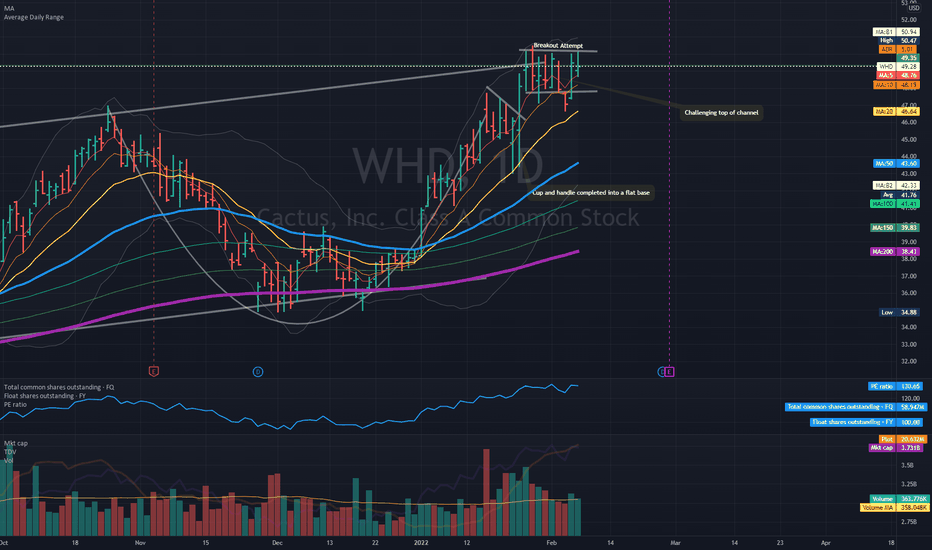Click the MA:82 42.33 axis label
Screen dimensions: 932x550
(896, 186)
